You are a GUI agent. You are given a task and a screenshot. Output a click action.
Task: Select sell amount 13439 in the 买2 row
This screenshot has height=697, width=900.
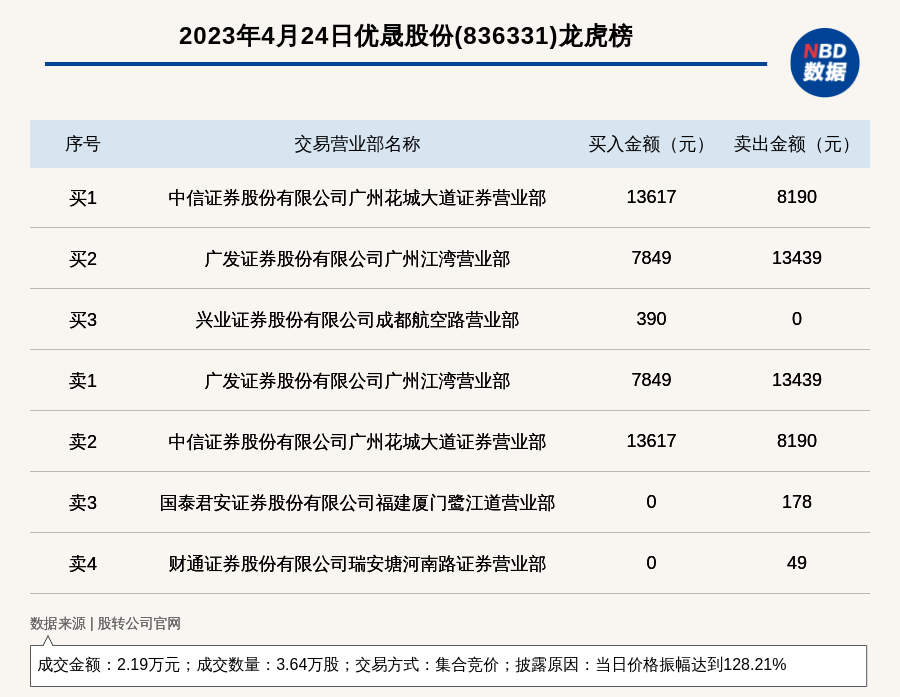pos(796,258)
